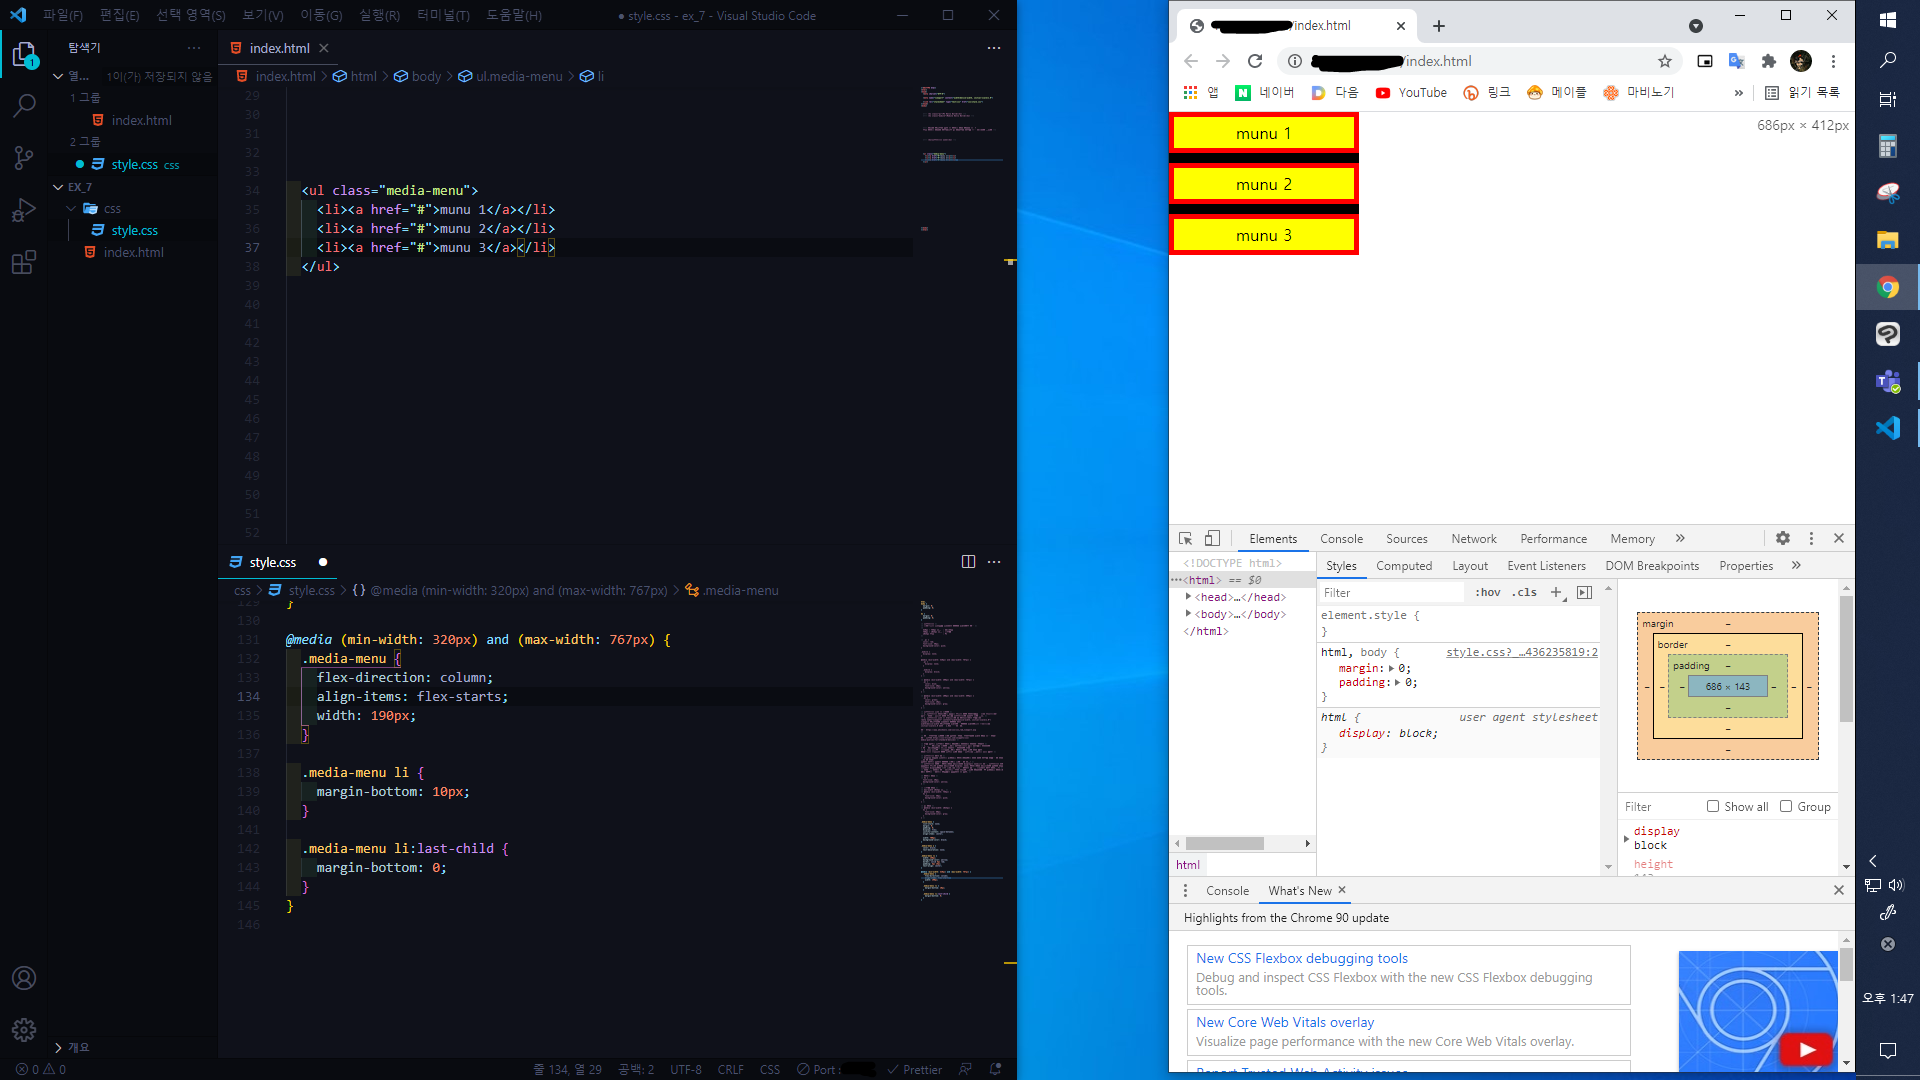Open DevTools settings gear icon
1920x1080 pixels.
(1783, 538)
